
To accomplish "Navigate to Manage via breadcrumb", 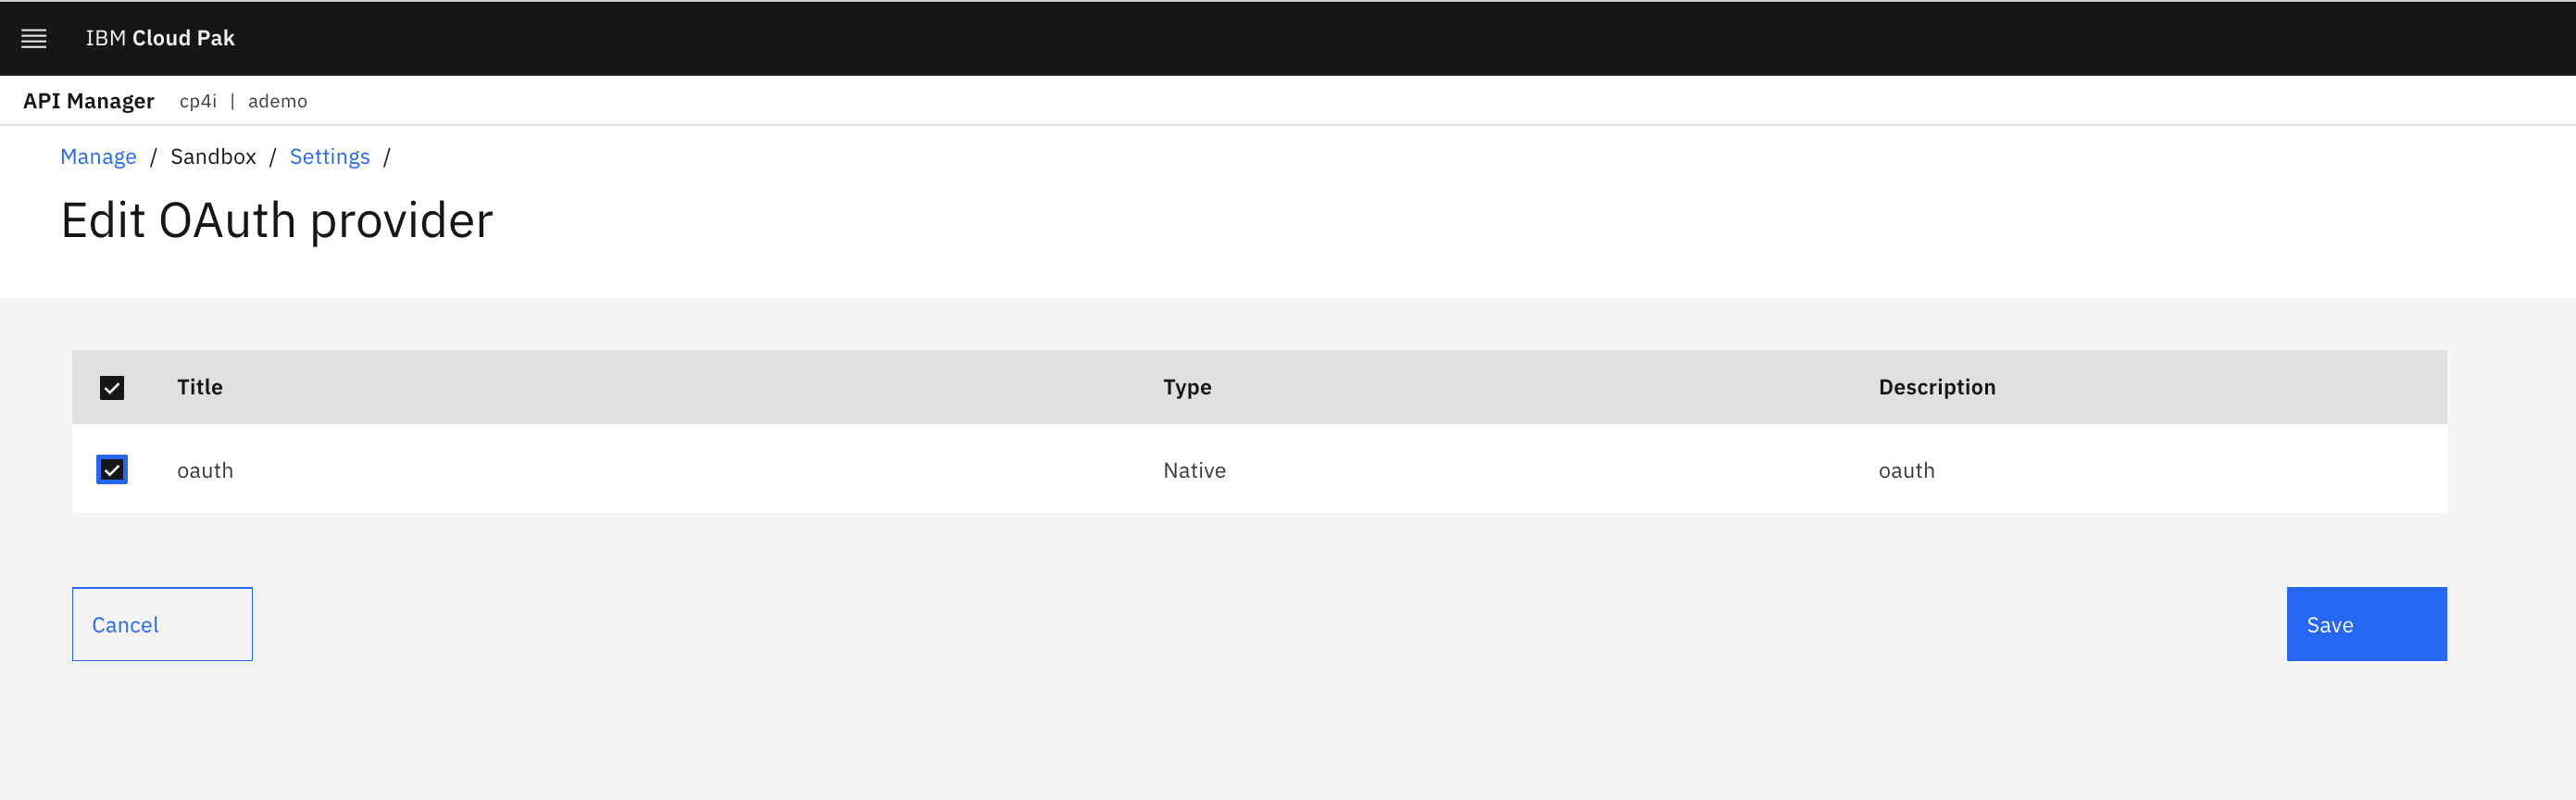I will pyautogui.click(x=98, y=156).
